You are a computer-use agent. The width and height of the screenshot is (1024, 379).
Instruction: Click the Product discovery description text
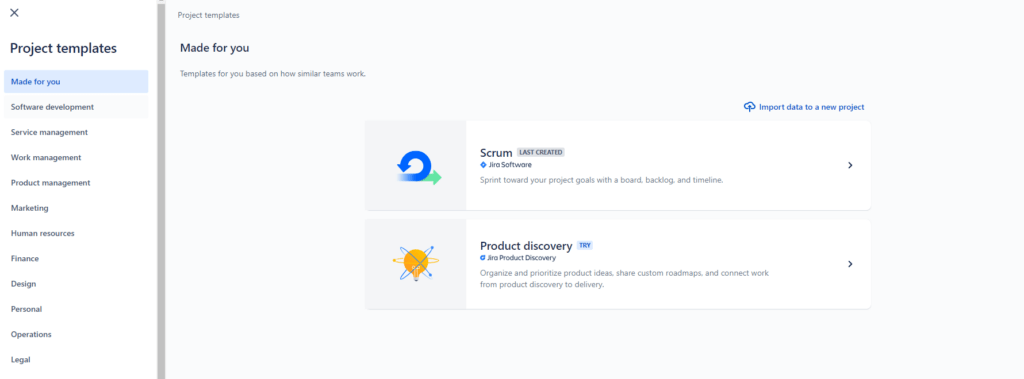[624, 279]
